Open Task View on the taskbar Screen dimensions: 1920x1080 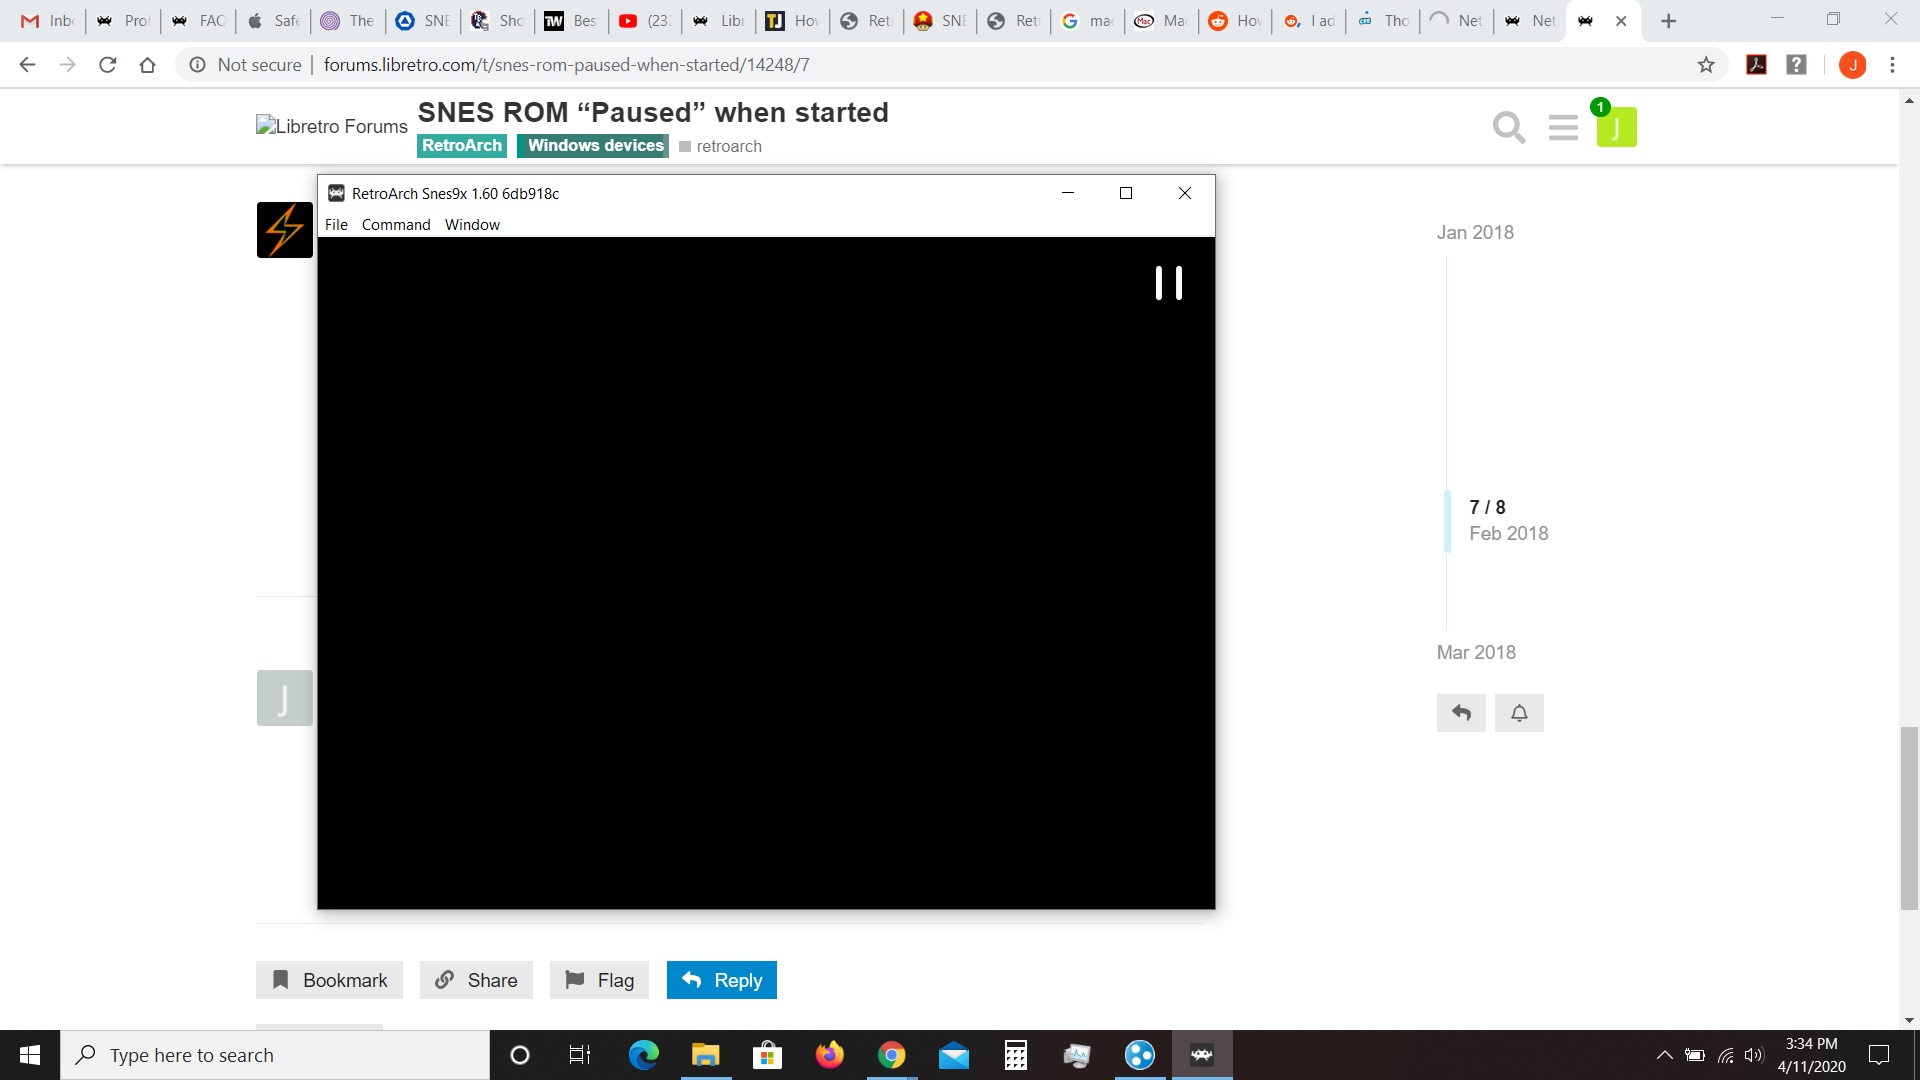[x=580, y=1055]
